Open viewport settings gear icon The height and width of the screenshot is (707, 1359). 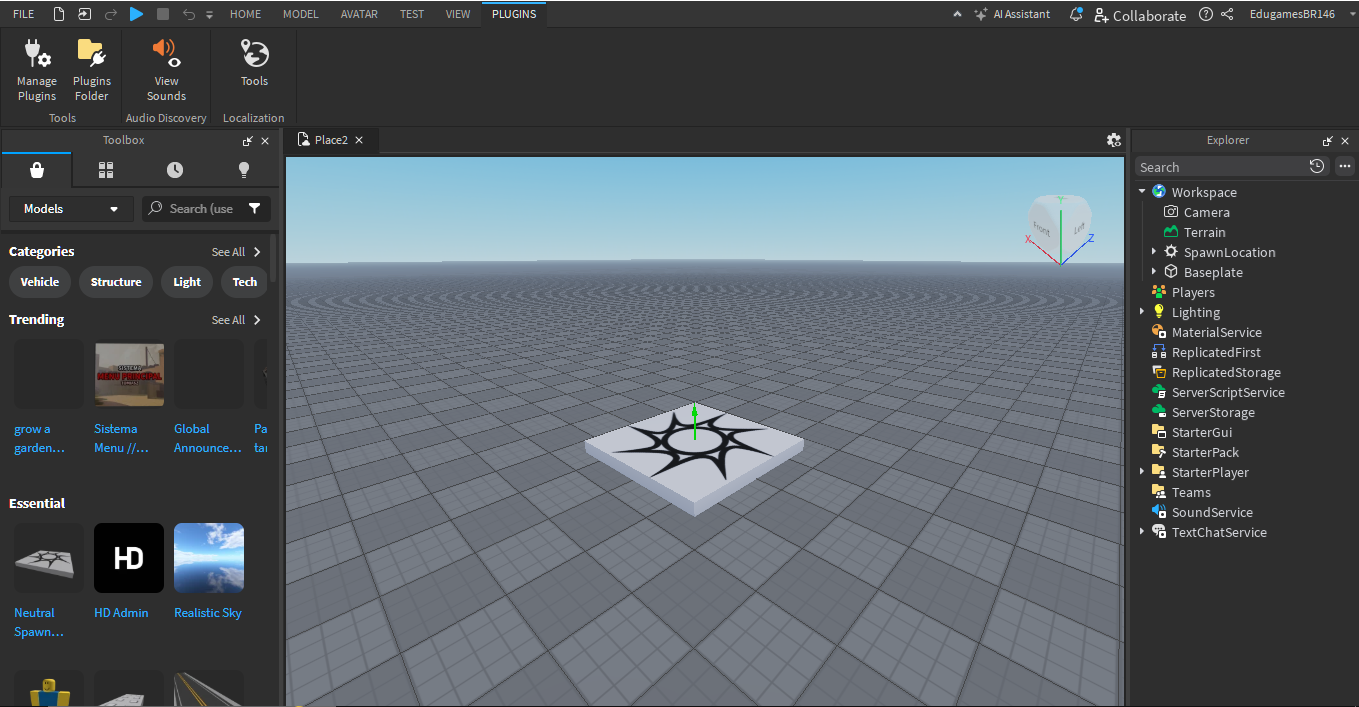1113,140
